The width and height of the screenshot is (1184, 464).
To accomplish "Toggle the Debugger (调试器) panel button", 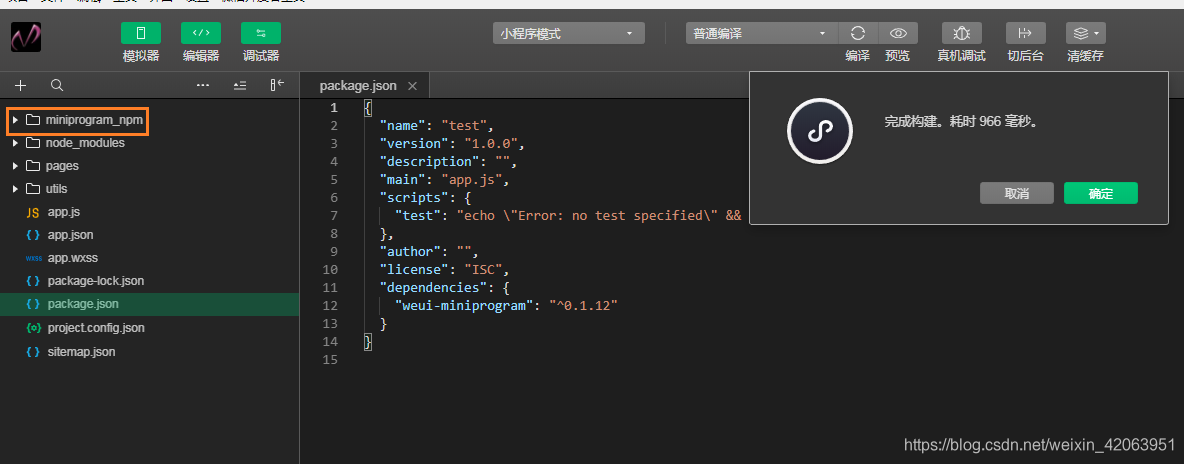I will (x=261, y=33).
